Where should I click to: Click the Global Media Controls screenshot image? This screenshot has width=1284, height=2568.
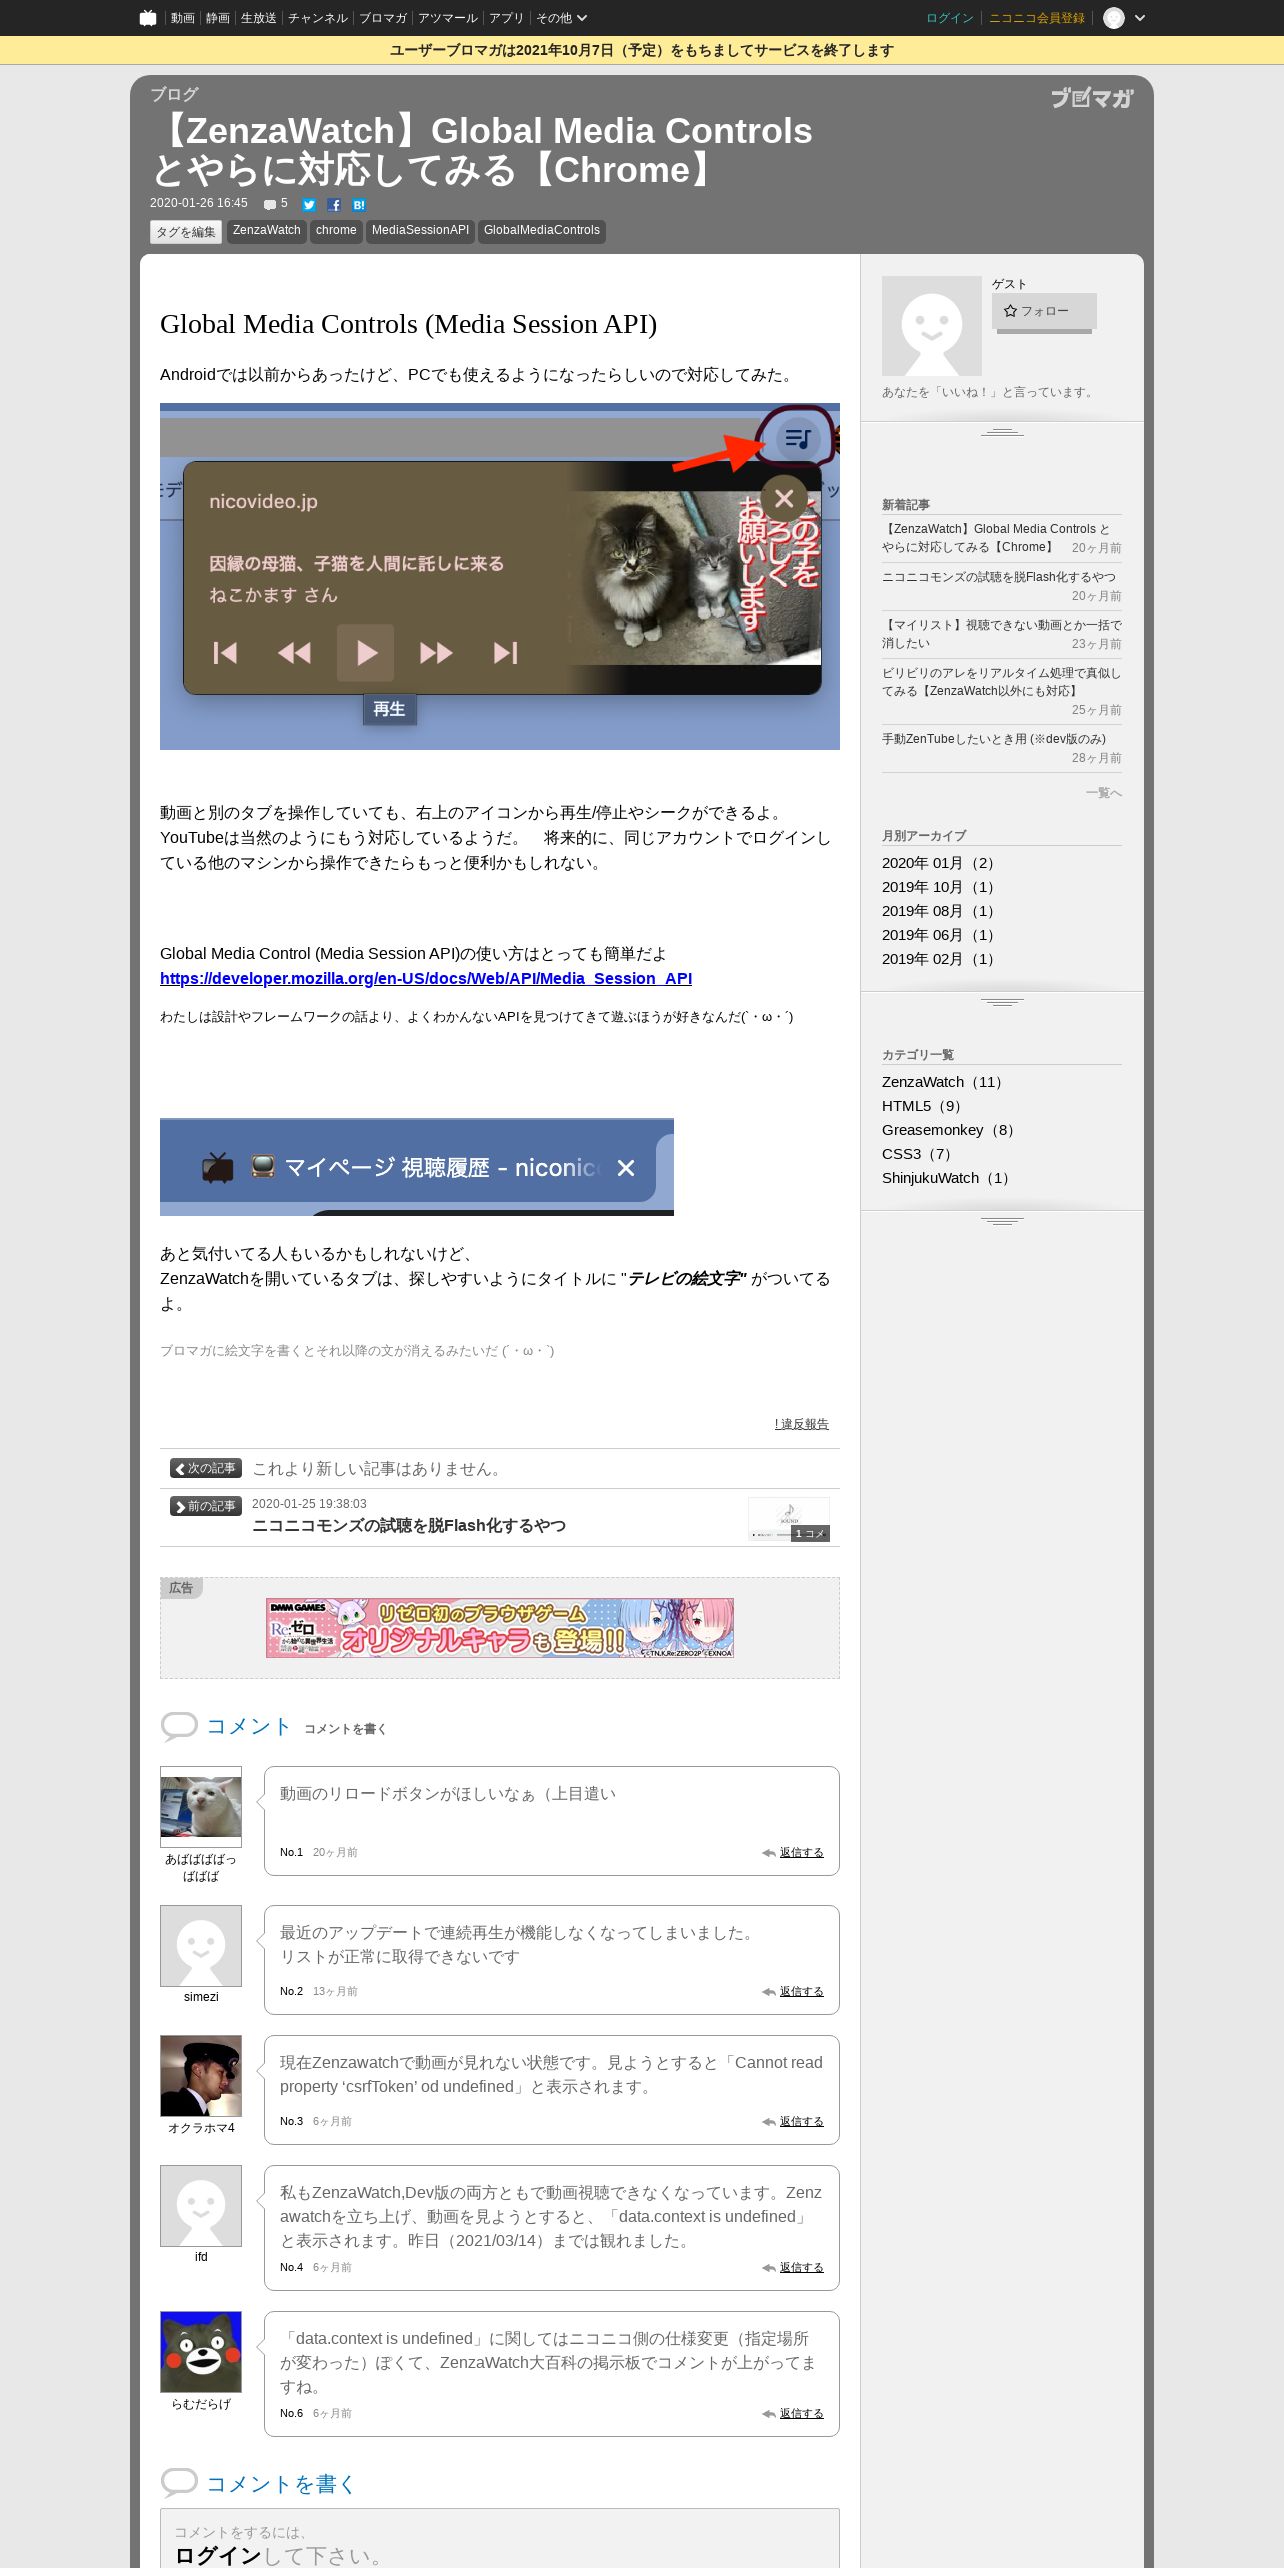coord(500,576)
